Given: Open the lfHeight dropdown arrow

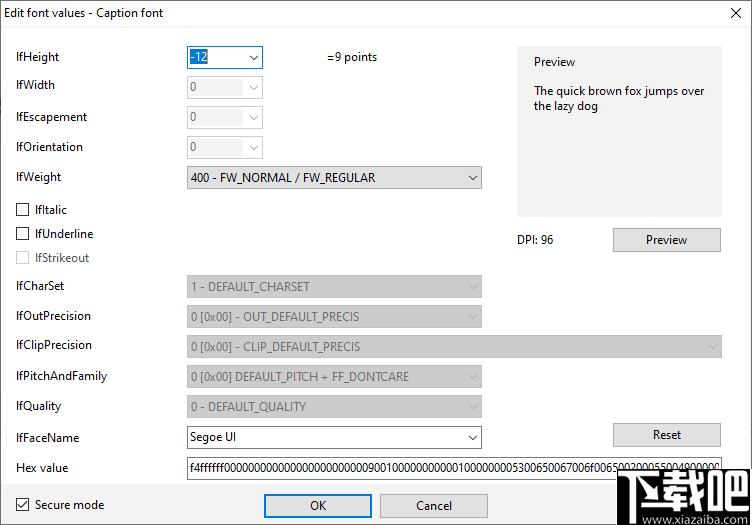Looking at the screenshot, I should pyautogui.click(x=254, y=58).
